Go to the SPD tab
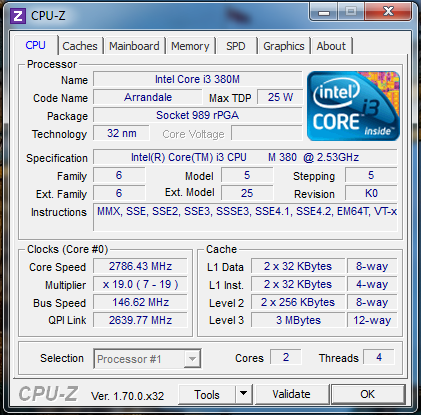 (x=236, y=46)
